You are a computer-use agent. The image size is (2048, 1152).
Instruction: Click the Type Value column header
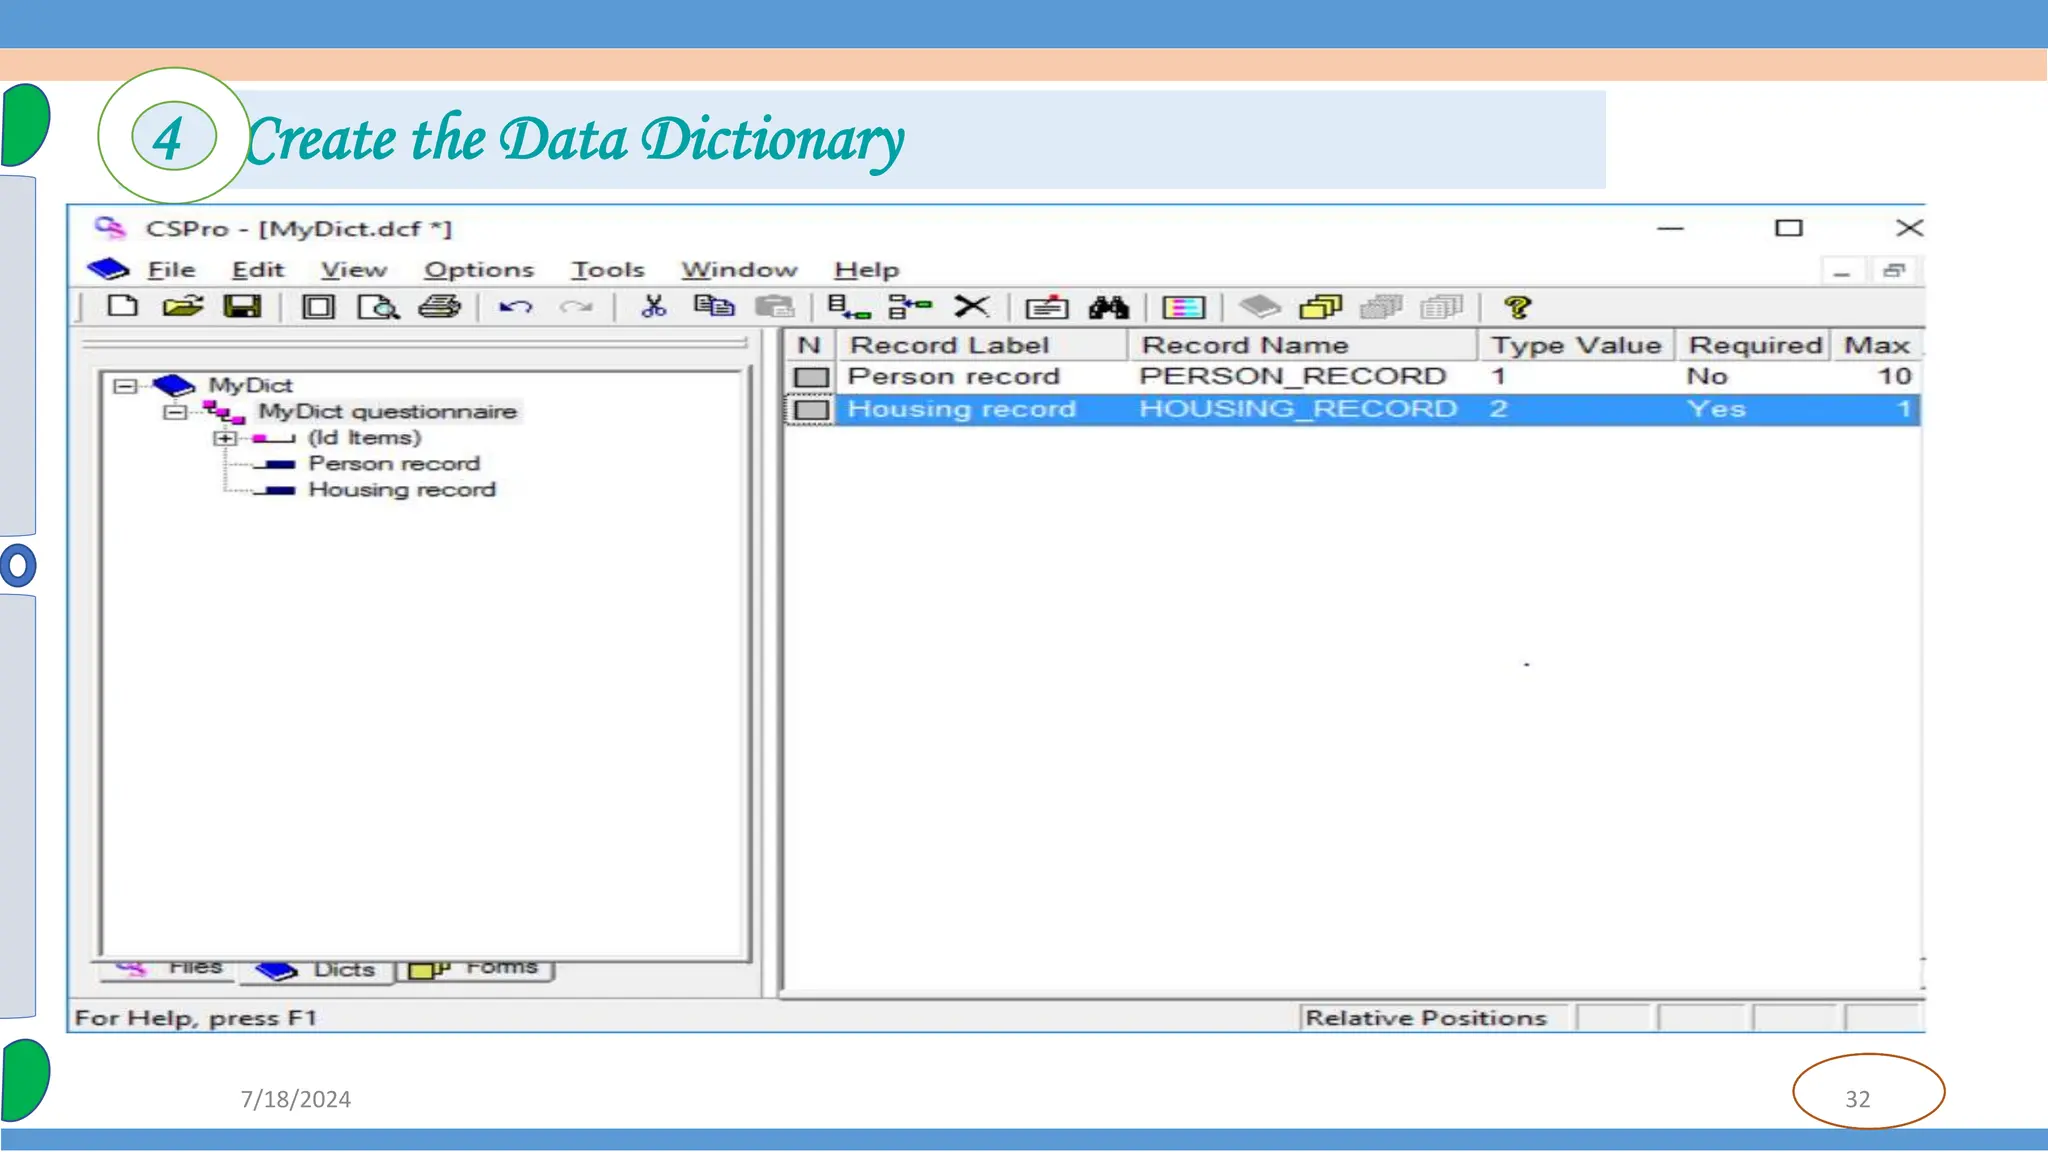pyautogui.click(x=1576, y=345)
